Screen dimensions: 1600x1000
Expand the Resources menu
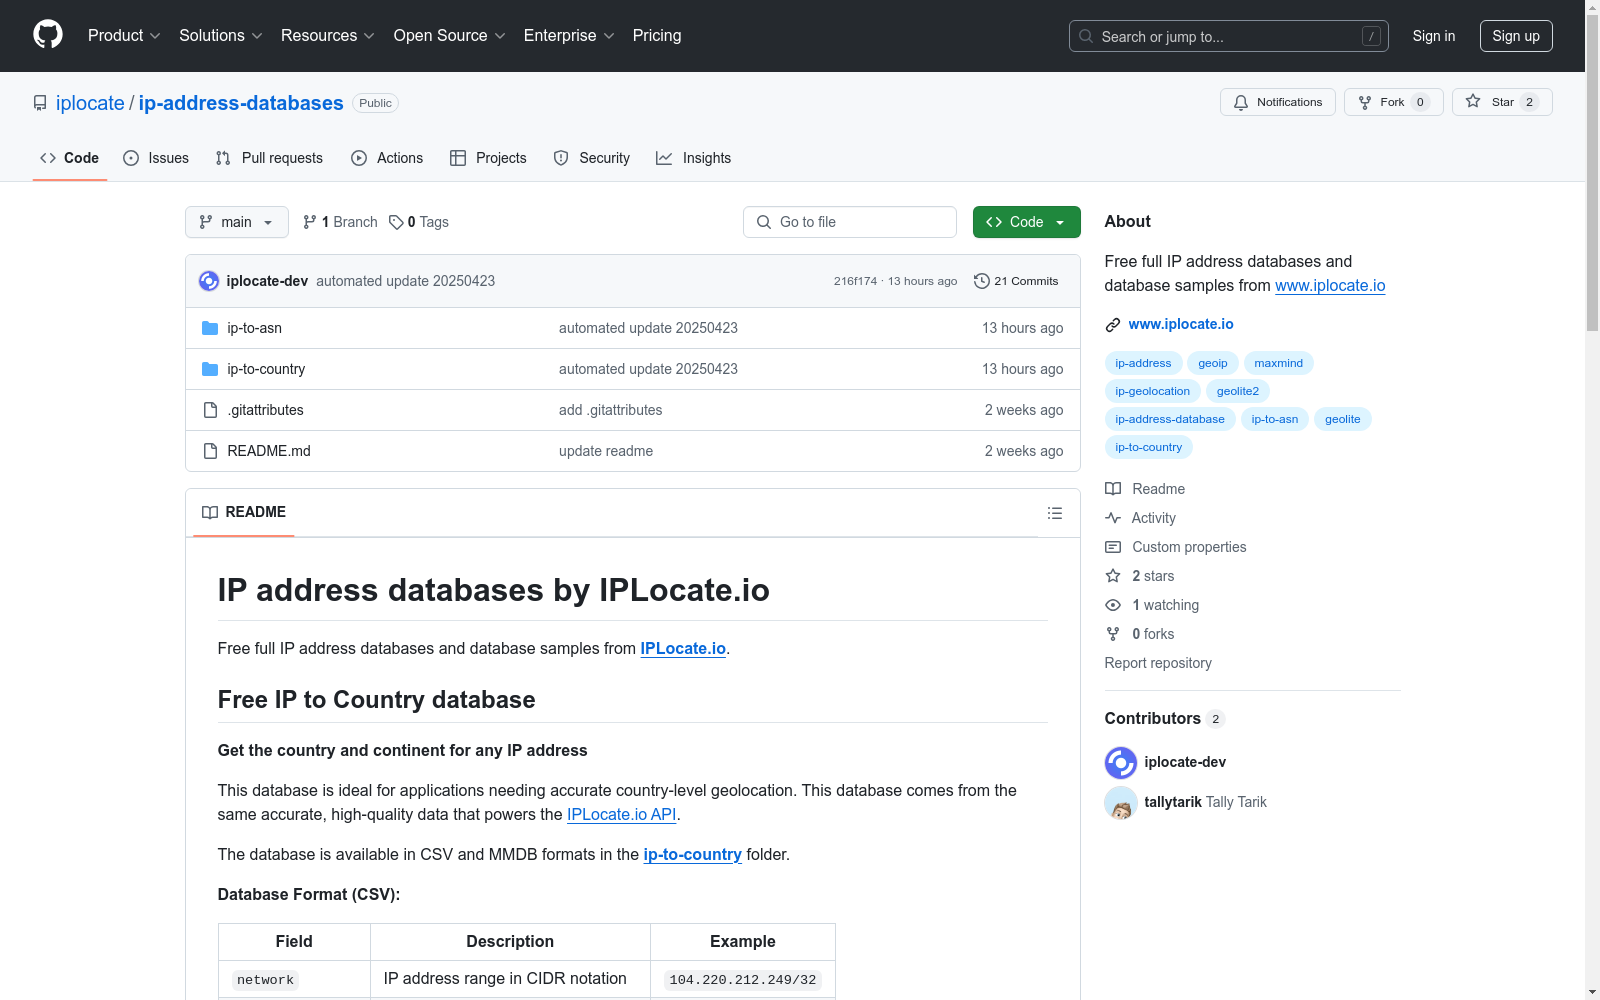[x=328, y=36]
